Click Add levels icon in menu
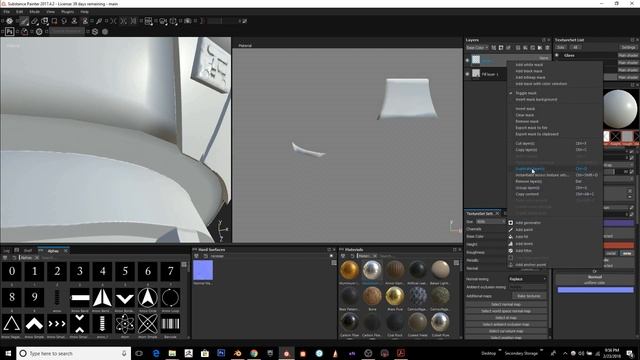This screenshot has height=360, width=640. 511,244
